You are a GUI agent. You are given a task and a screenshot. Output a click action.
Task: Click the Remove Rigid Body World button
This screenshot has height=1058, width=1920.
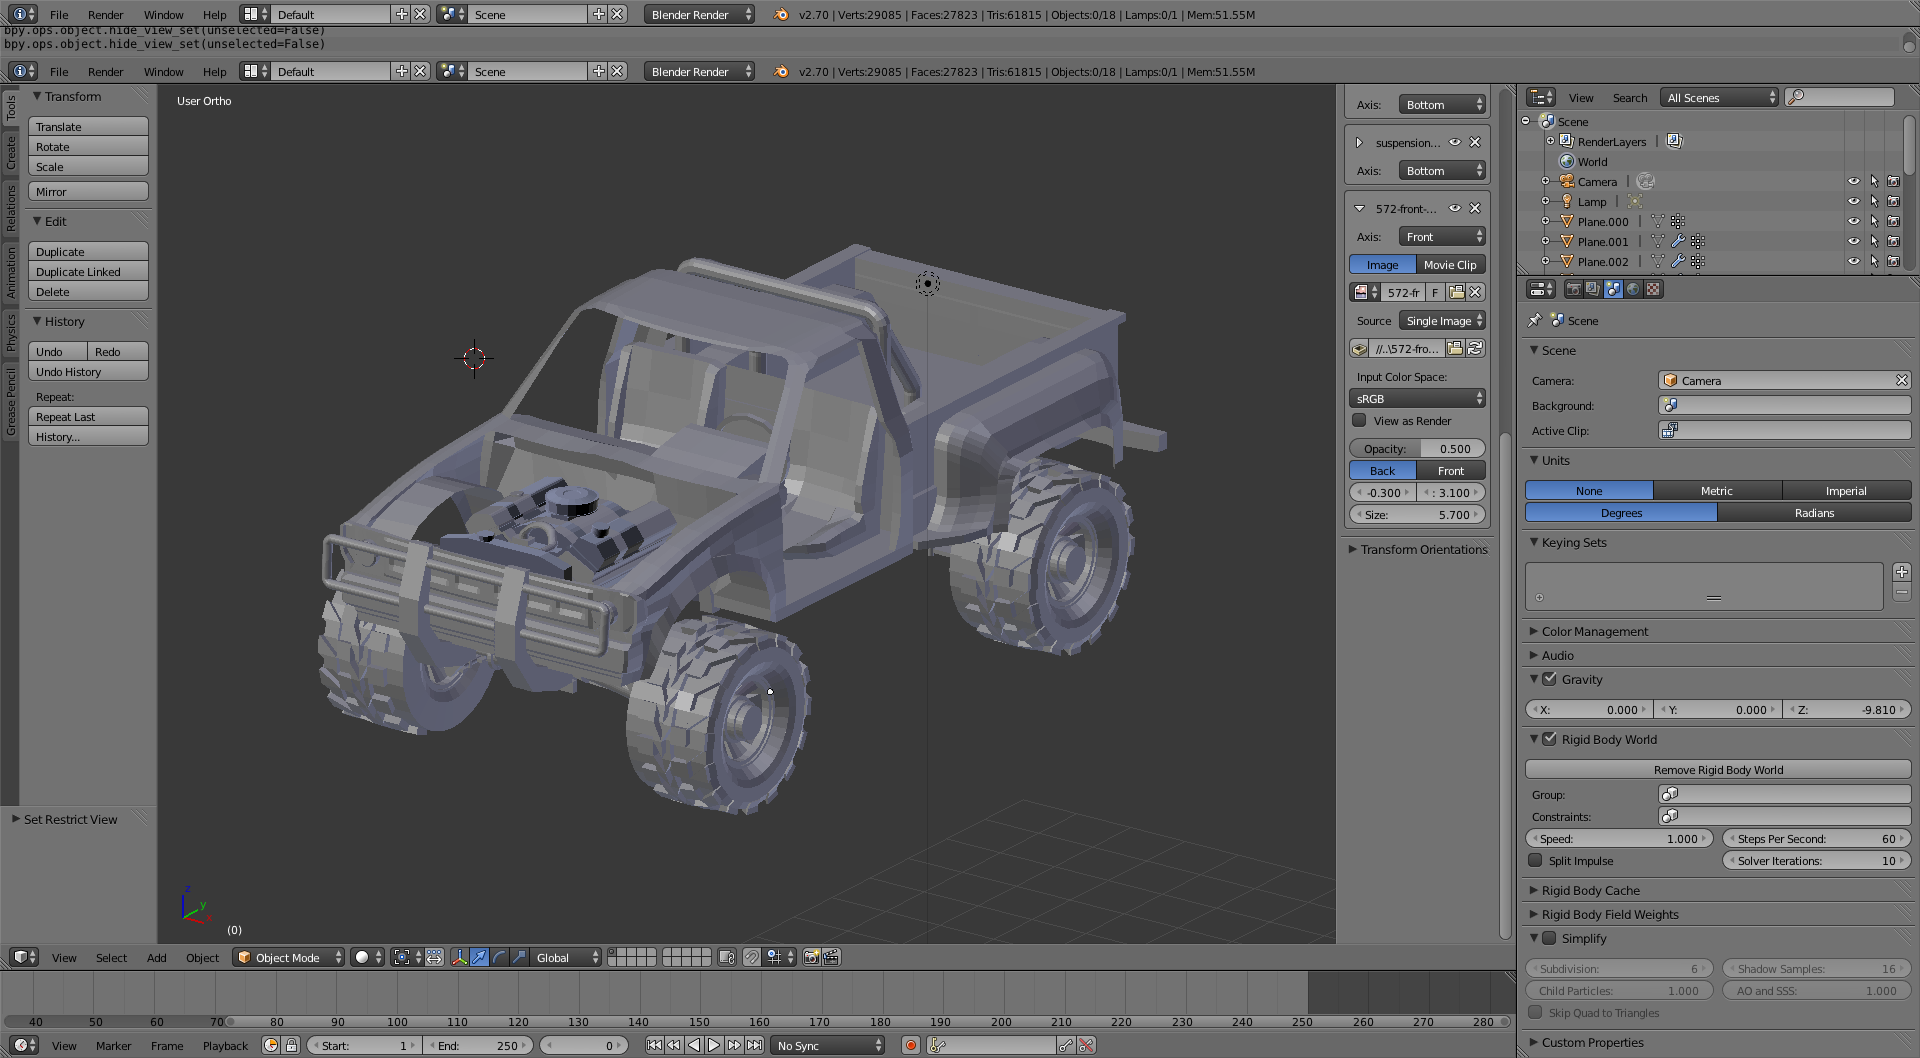(1717, 769)
